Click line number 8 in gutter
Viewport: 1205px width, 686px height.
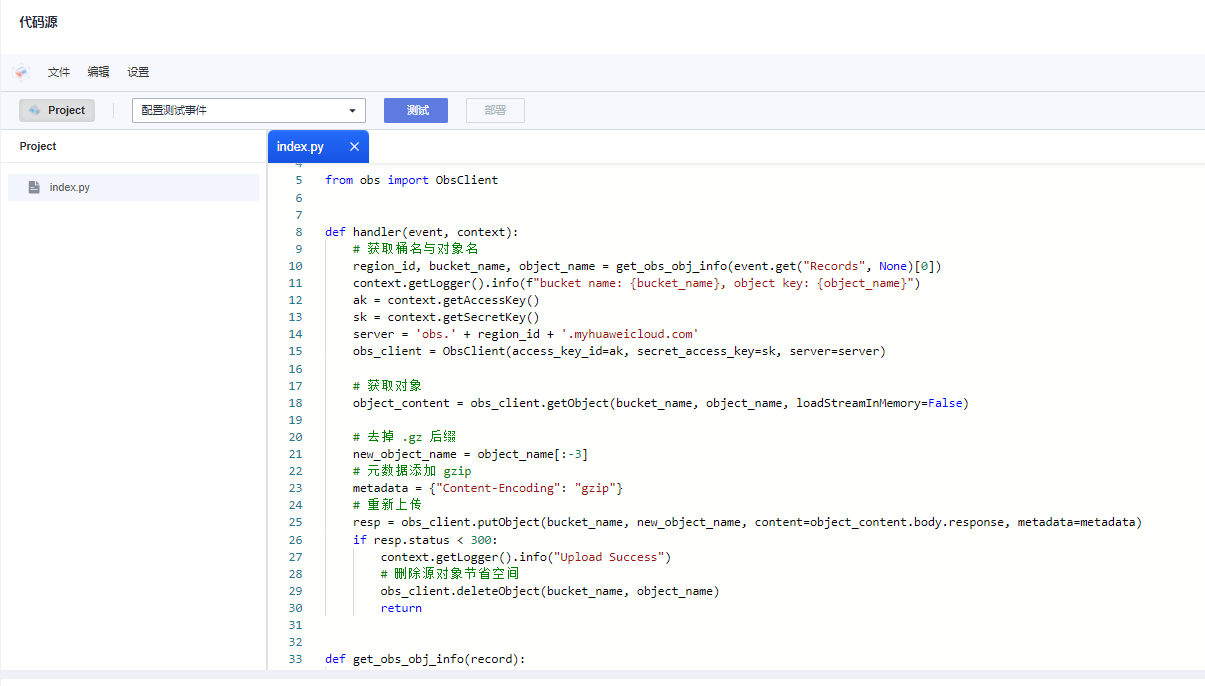(299, 232)
